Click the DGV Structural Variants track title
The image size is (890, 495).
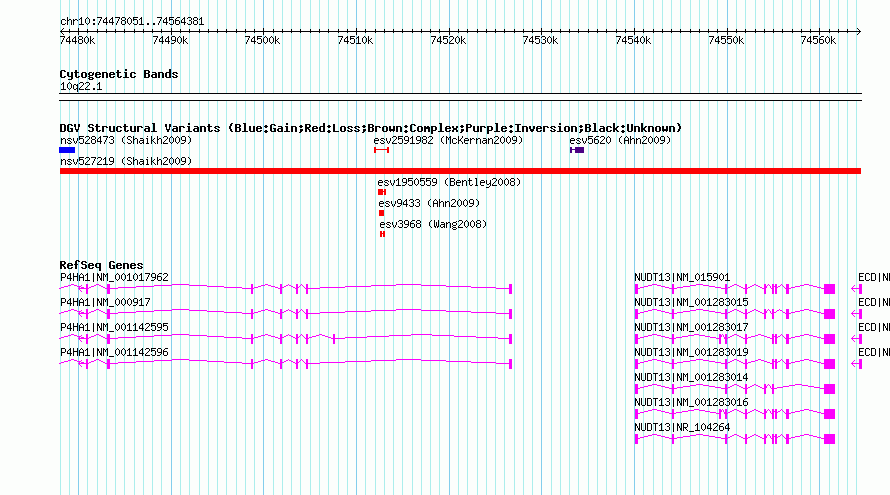[371, 128]
